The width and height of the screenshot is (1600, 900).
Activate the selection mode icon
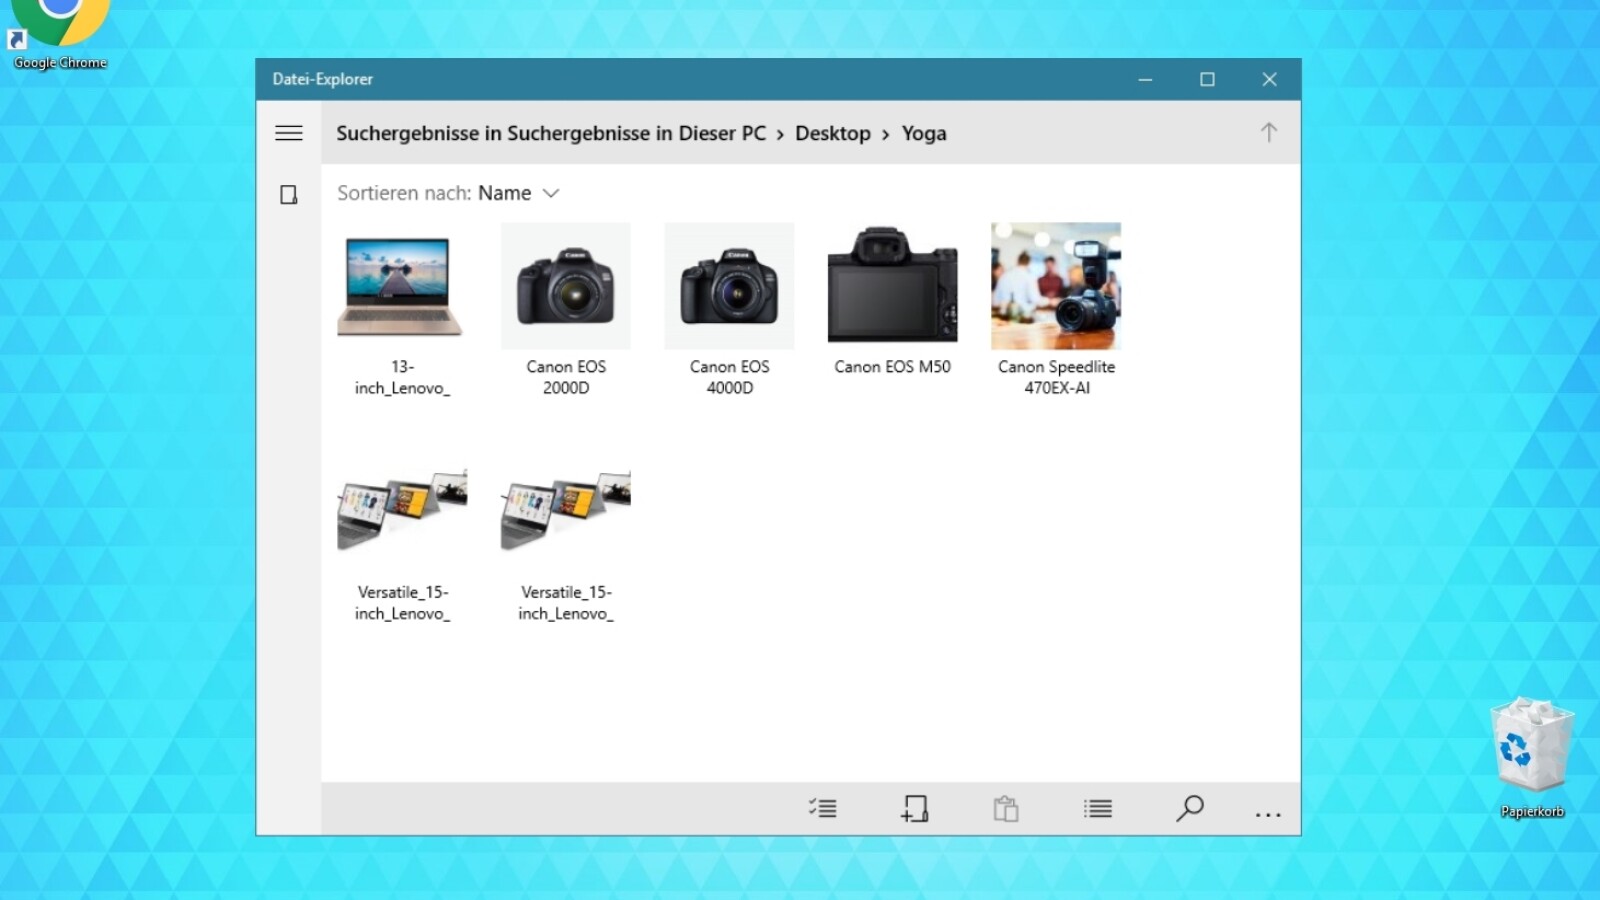tap(822, 808)
